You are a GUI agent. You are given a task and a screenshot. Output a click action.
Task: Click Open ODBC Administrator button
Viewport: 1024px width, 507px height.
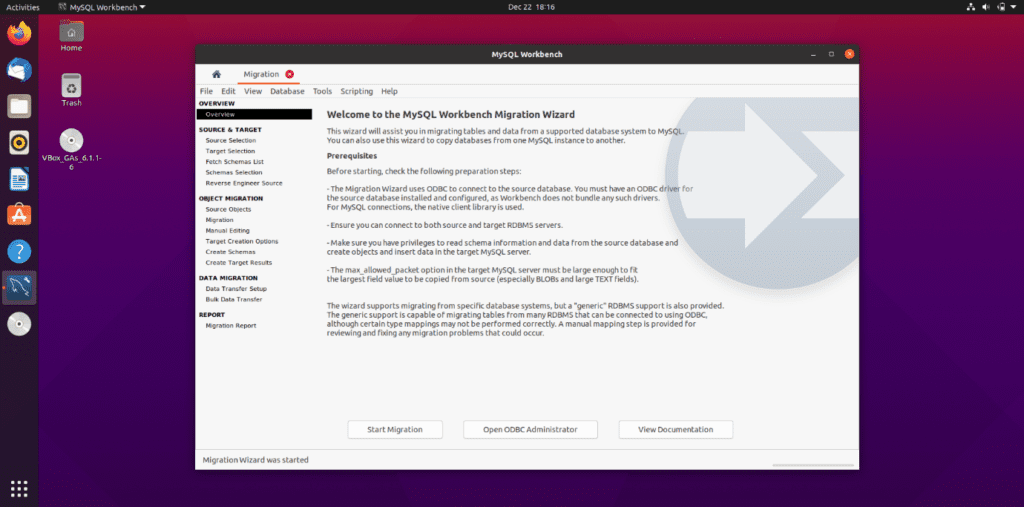[530, 430]
